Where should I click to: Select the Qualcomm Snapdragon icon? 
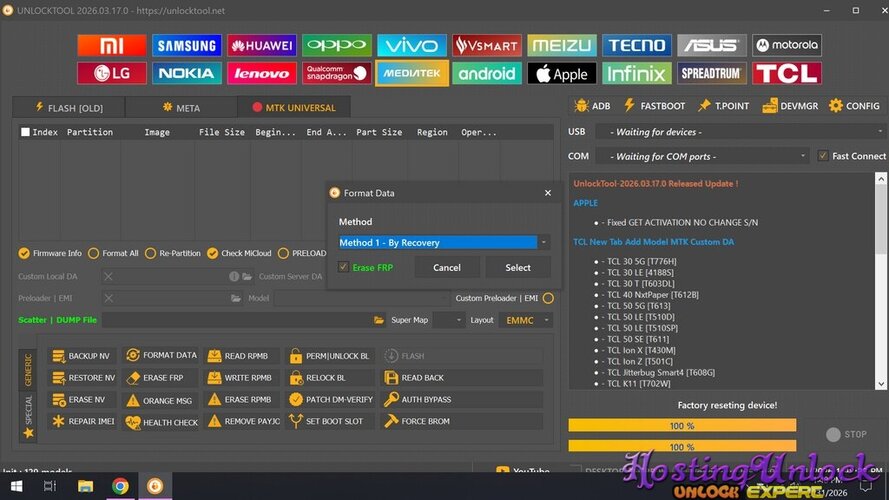pos(337,74)
